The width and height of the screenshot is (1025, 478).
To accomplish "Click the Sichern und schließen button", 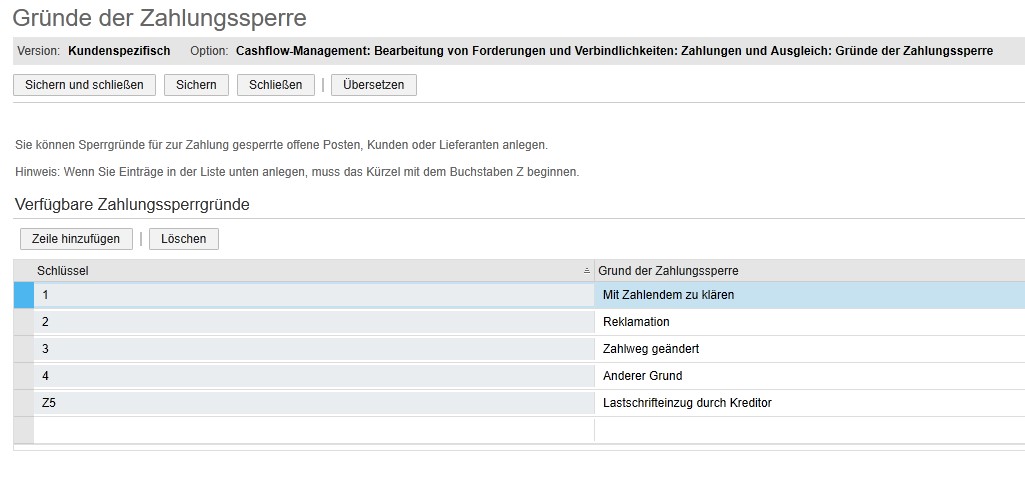I will tap(84, 85).
